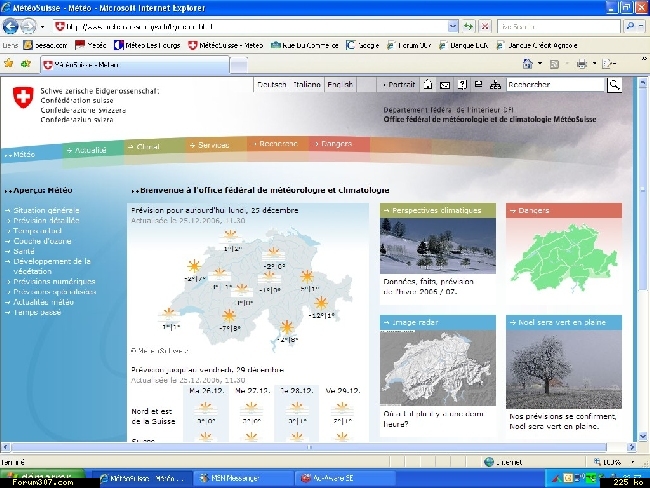
Task: Open the Rue du Commerce bookmark
Action: coord(305,45)
